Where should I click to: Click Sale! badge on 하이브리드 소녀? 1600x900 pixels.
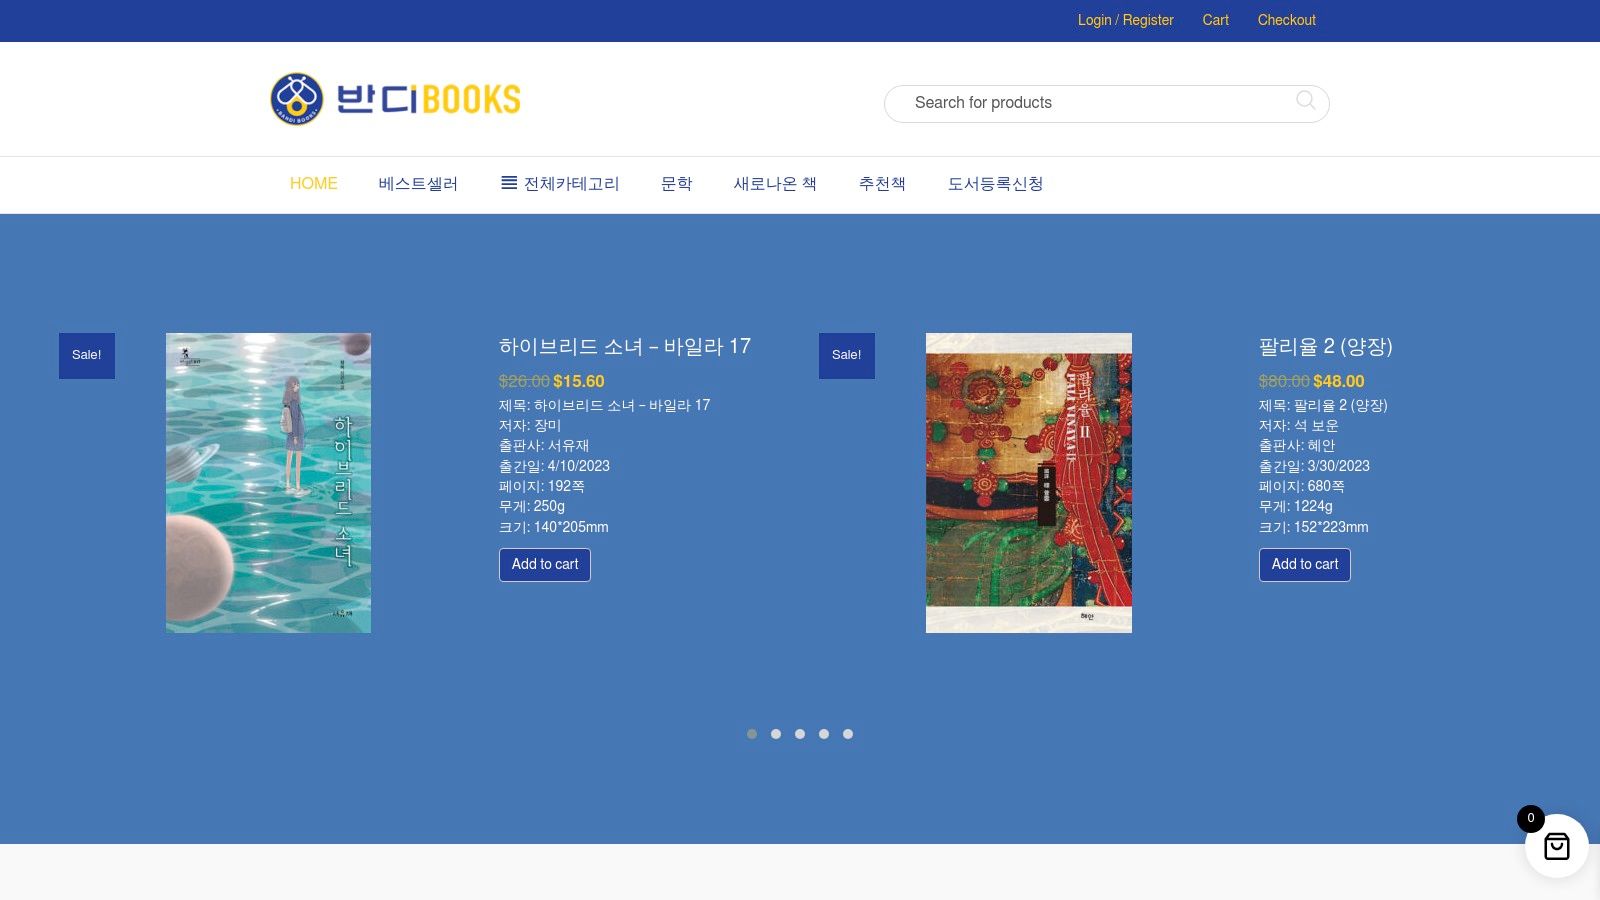87,356
